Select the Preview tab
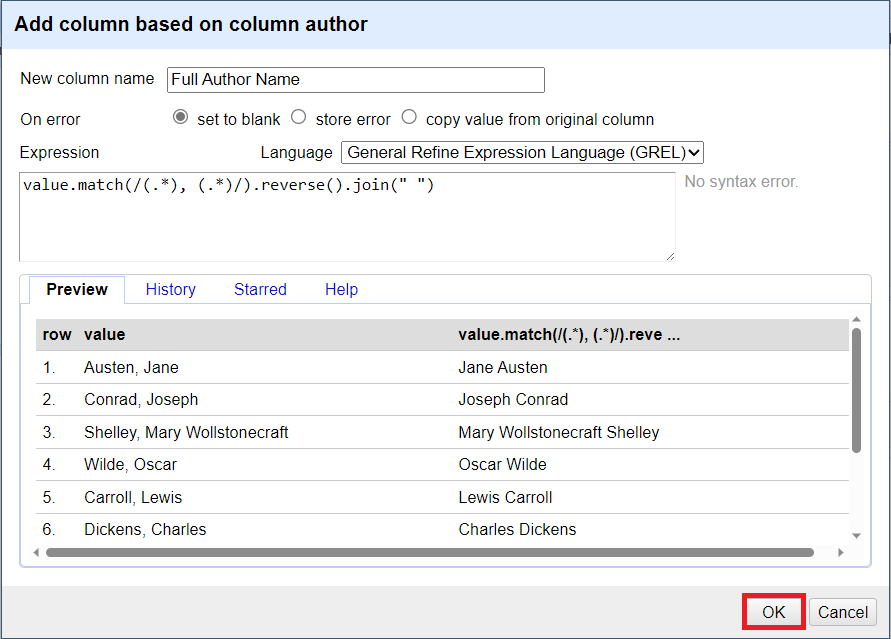Viewport: 891px width, 639px height. [x=77, y=289]
